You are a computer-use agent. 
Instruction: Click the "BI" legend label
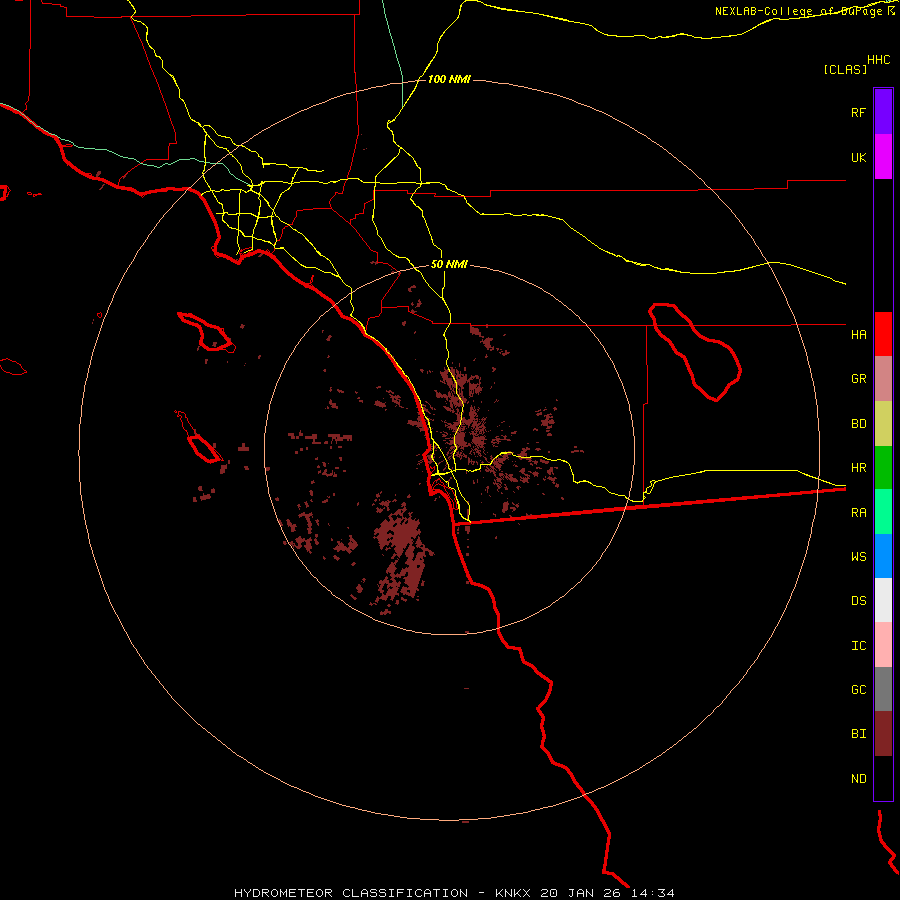coord(858,734)
